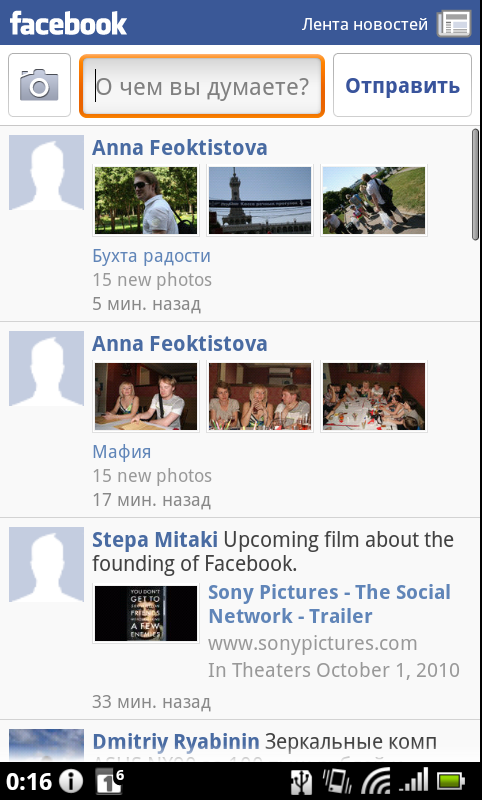This screenshot has height=800, width=482.
Task: Tap the camera icon to add photo
Action: (39, 85)
